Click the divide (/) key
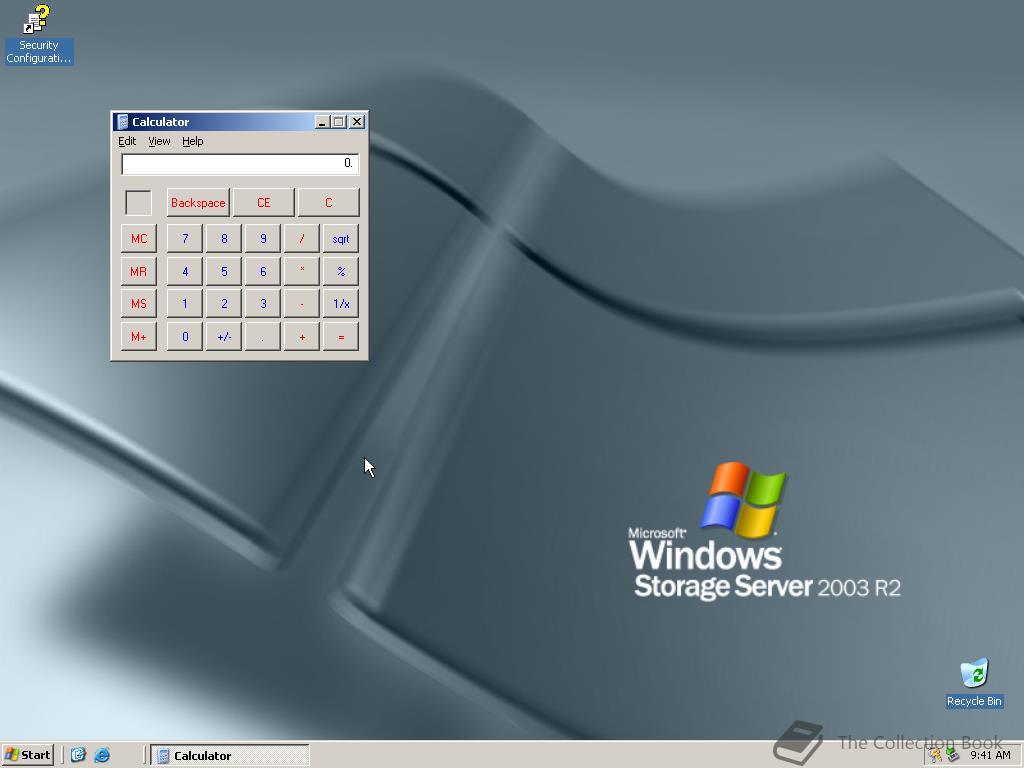Image resolution: width=1024 pixels, height=768 pixels. click(302, 238)
